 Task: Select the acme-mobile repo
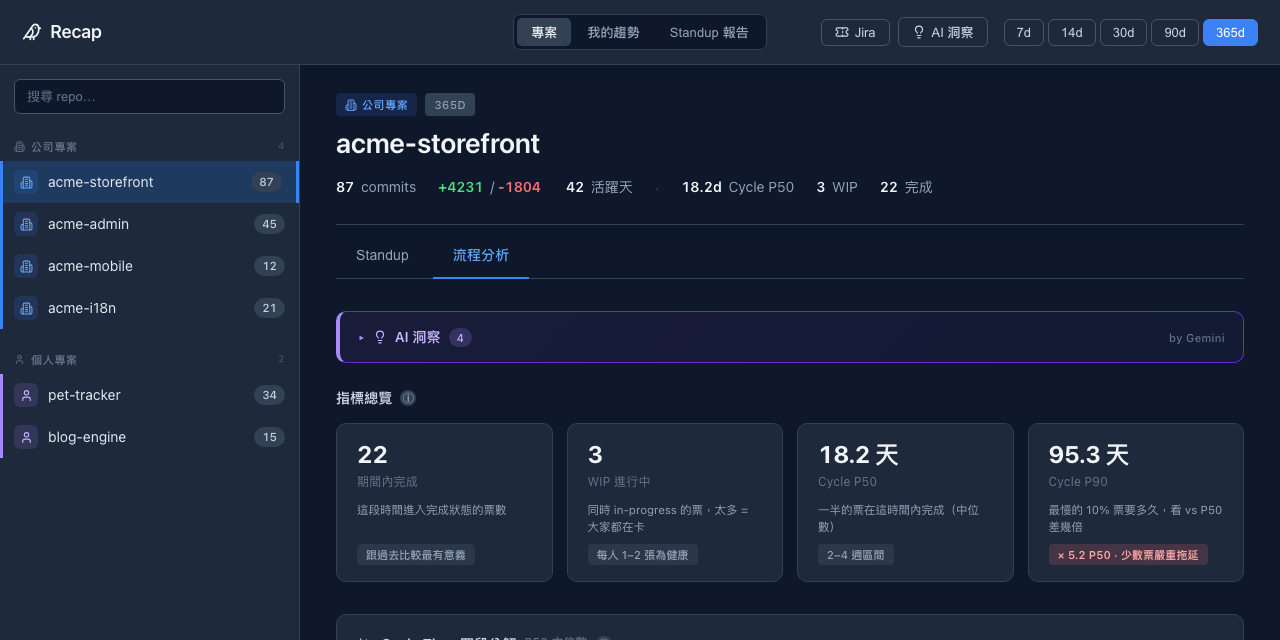click(149, 266)
